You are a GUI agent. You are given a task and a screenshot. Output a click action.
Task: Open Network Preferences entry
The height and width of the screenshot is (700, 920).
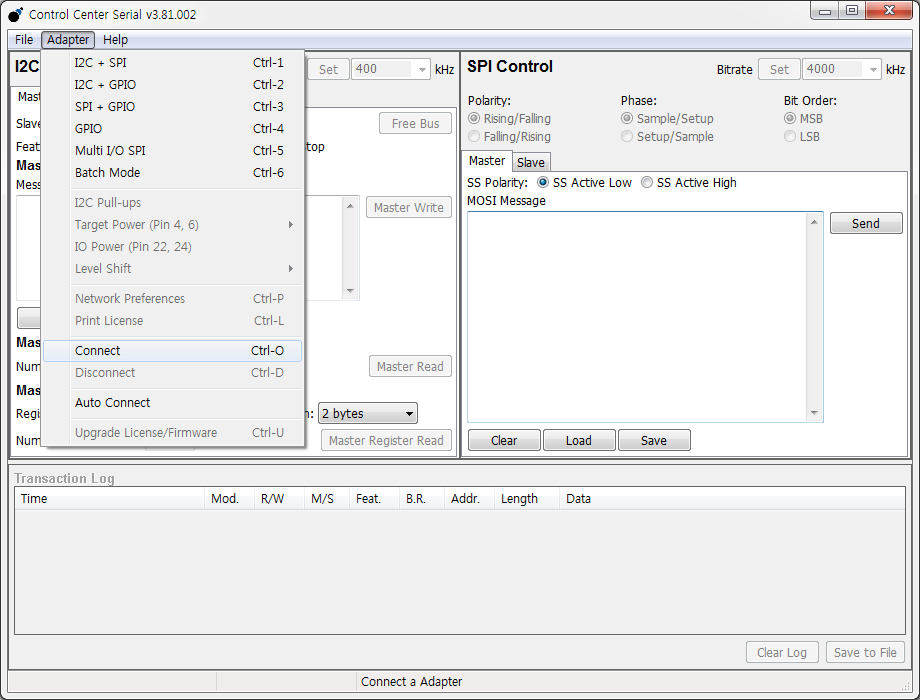coord(172,299)
